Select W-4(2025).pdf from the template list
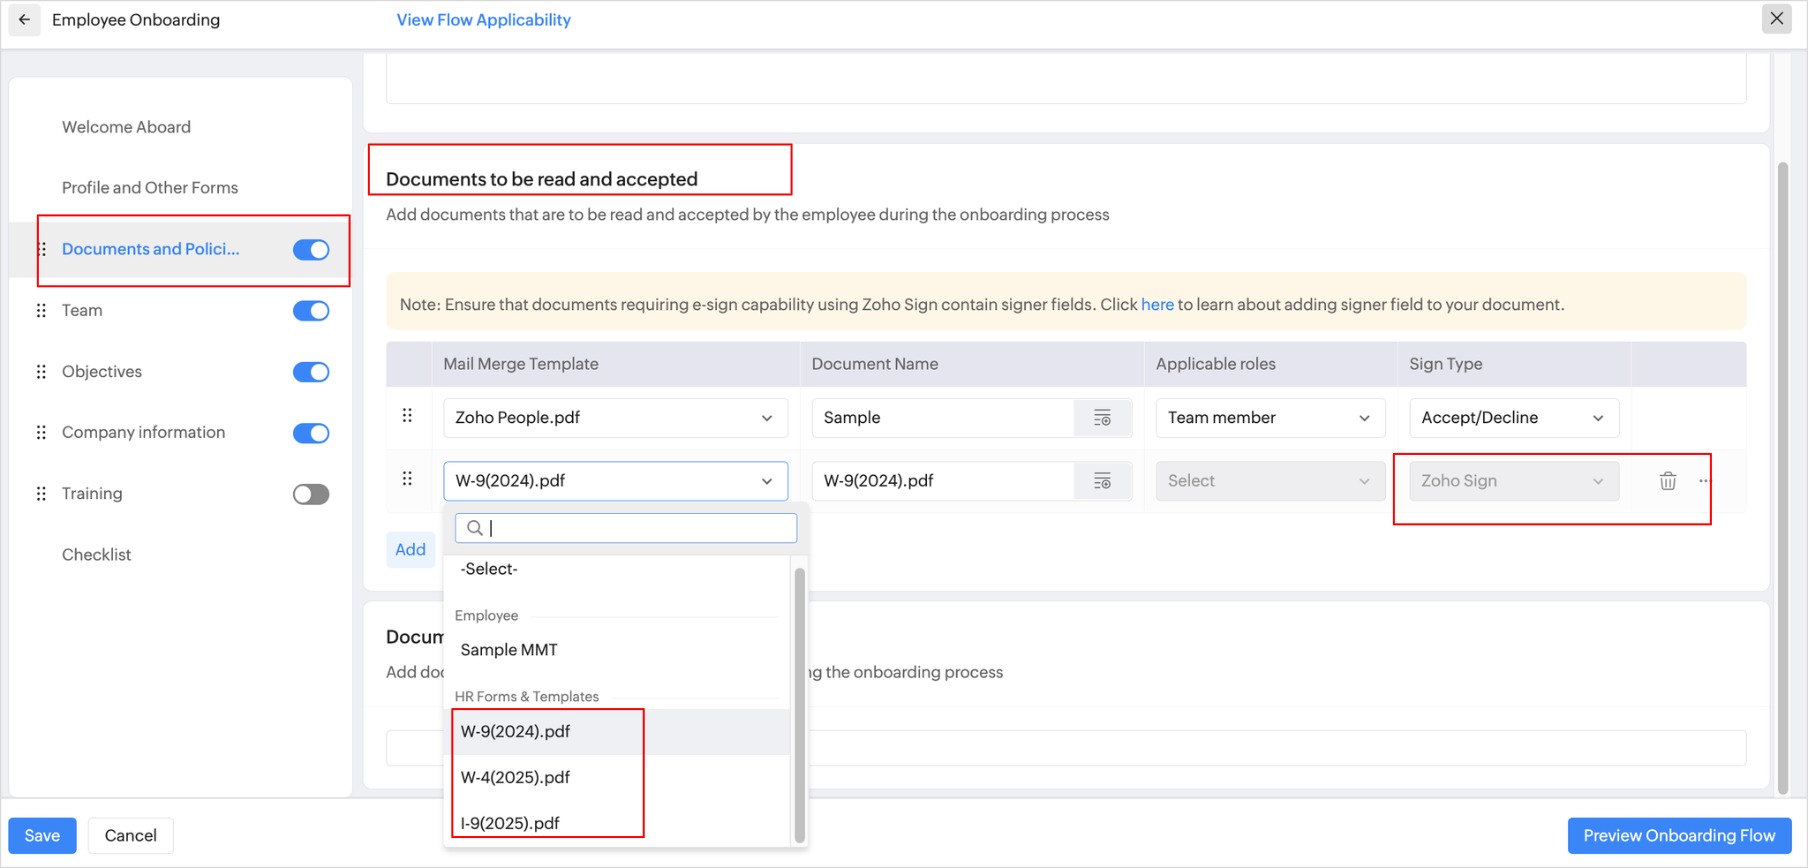Image resolution: width=1808 pixels, height=868 pixels. (x=516, y=777)
